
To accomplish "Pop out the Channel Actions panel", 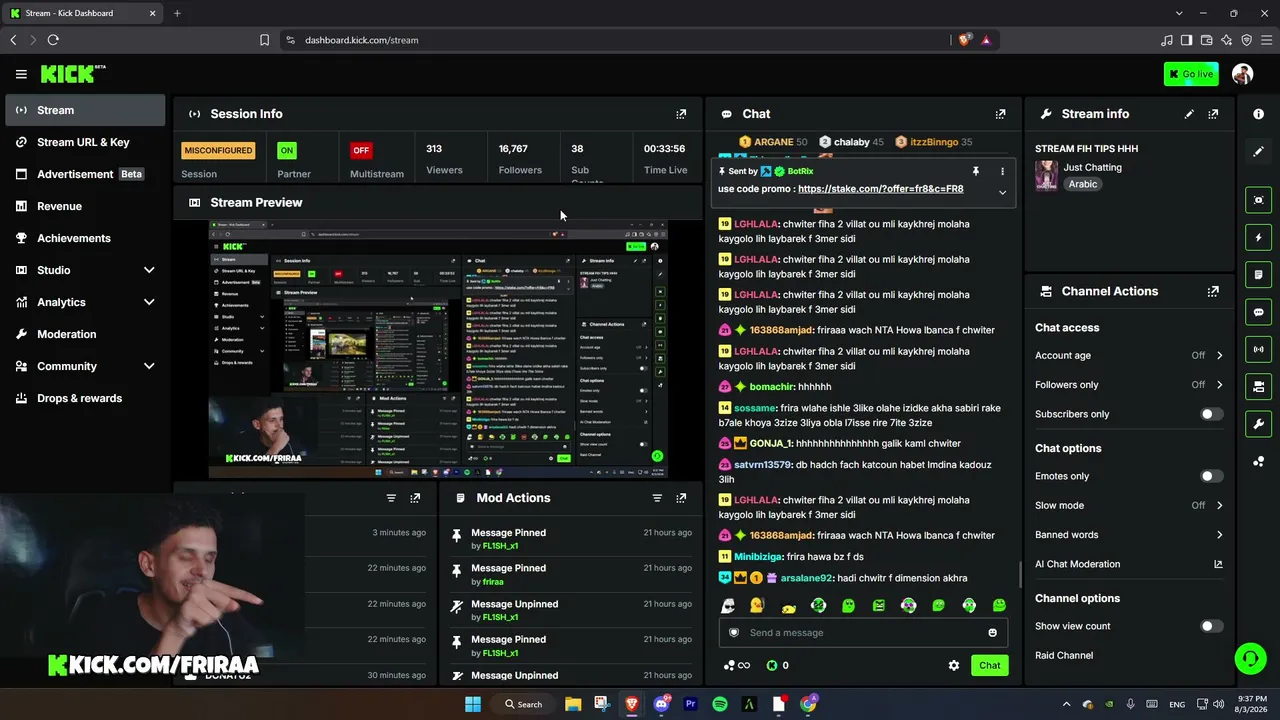I will click(1213, 291).
